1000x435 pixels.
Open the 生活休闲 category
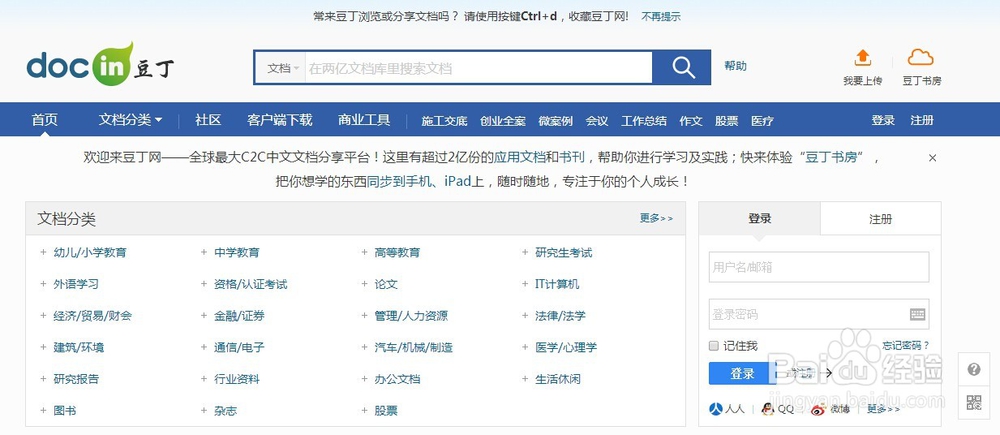point(558,379)
